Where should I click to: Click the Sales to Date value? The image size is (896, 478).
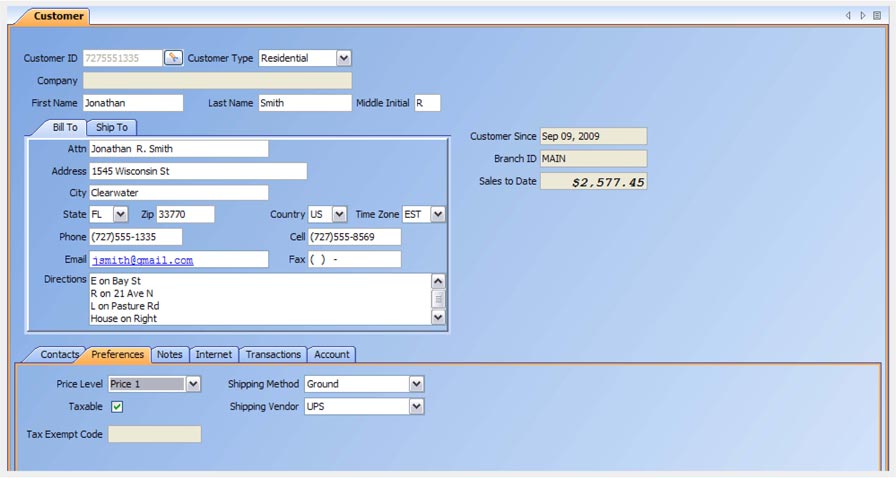594,181
